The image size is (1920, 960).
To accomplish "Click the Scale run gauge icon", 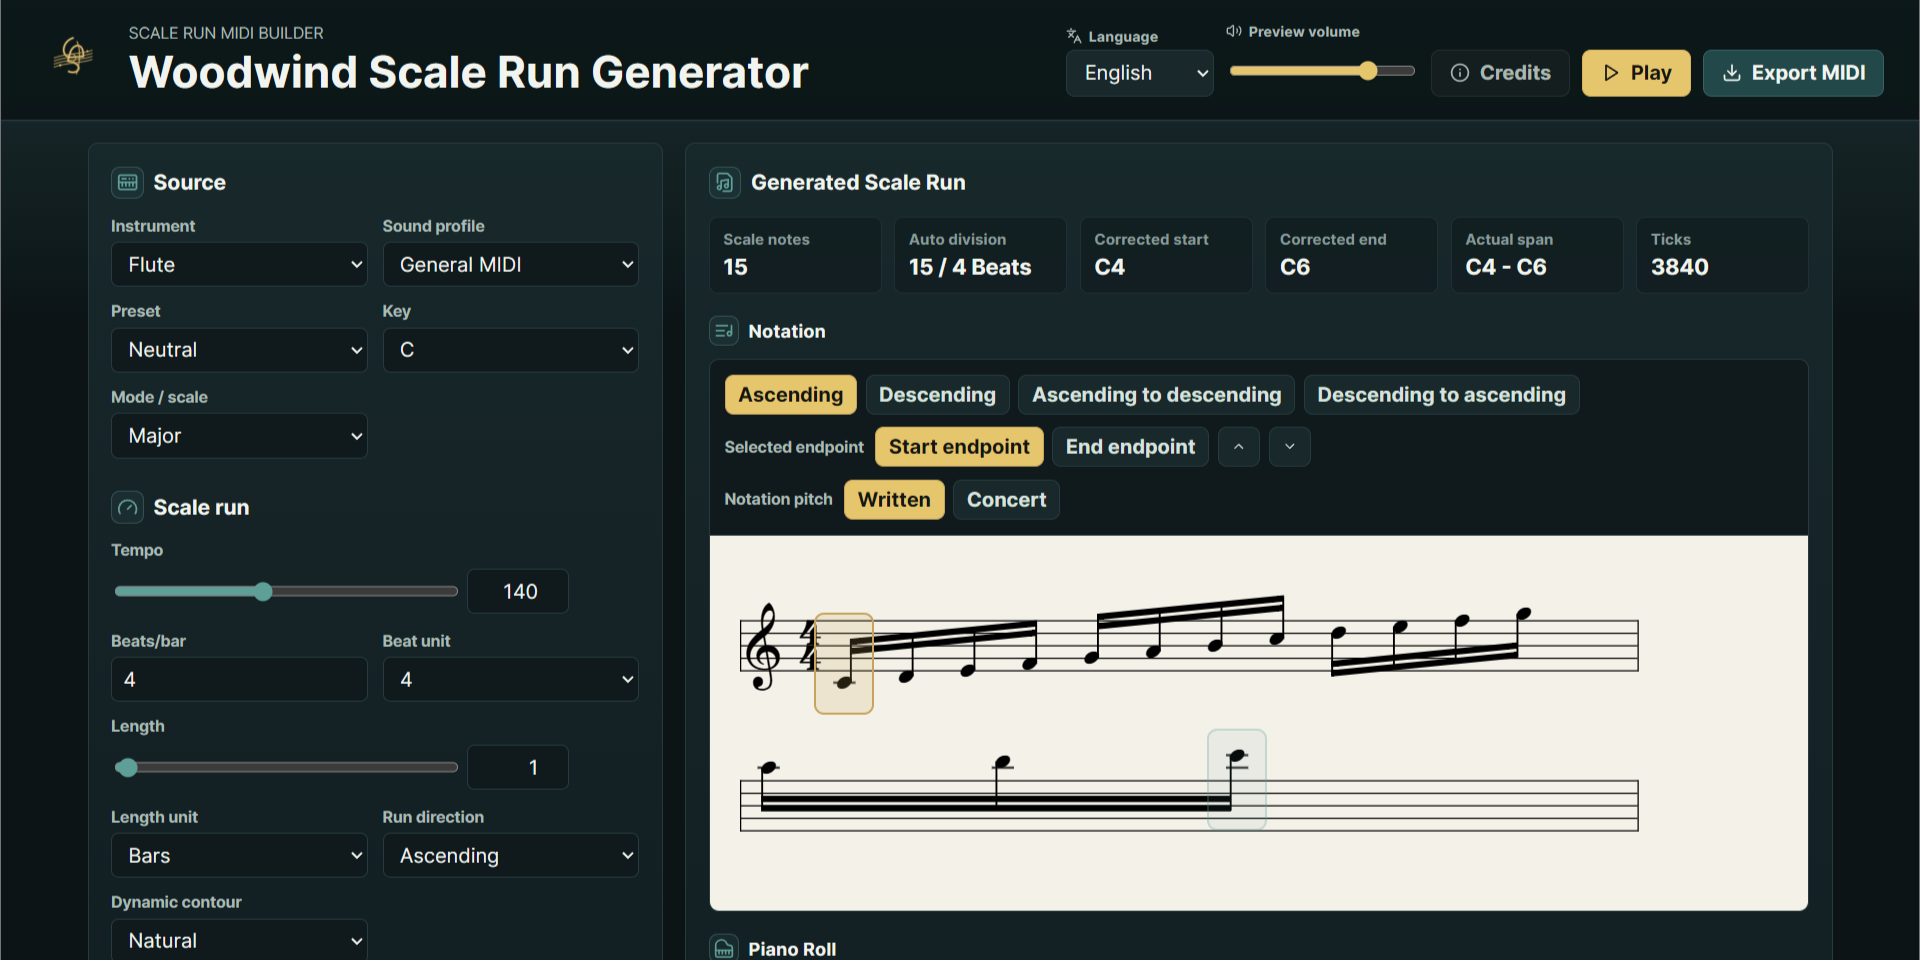I will (127, 507).
